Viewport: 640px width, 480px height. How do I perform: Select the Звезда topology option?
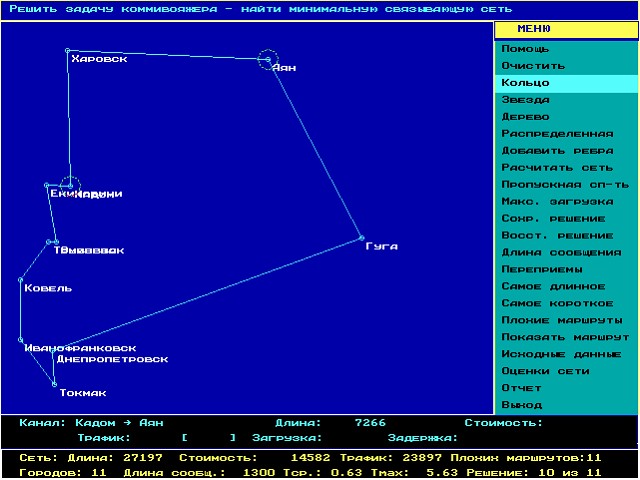525,100
